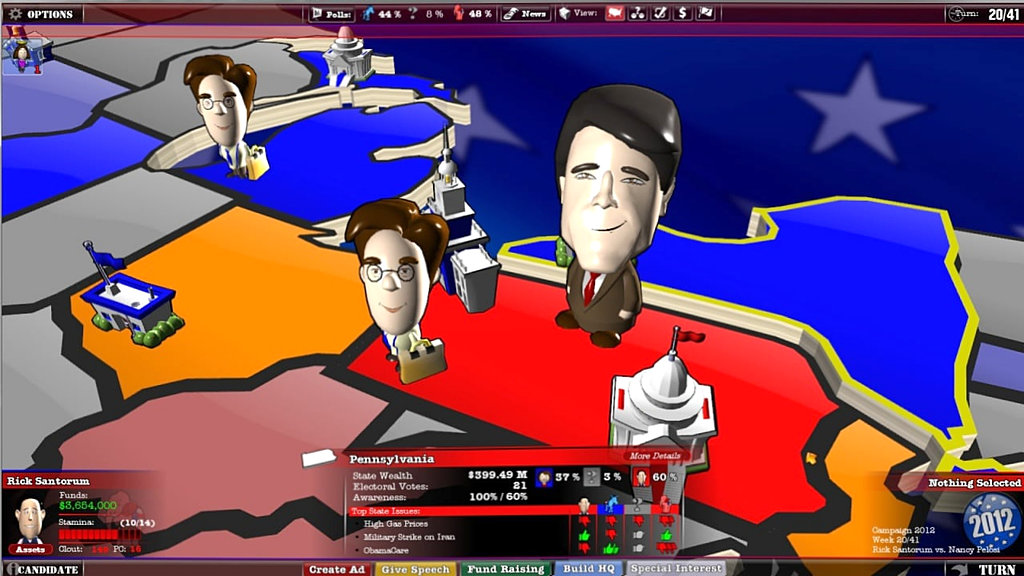Click the cube icon beside View label
Image resolution: width=1024 pixels, height=576 pixels.
coord(564,13)
